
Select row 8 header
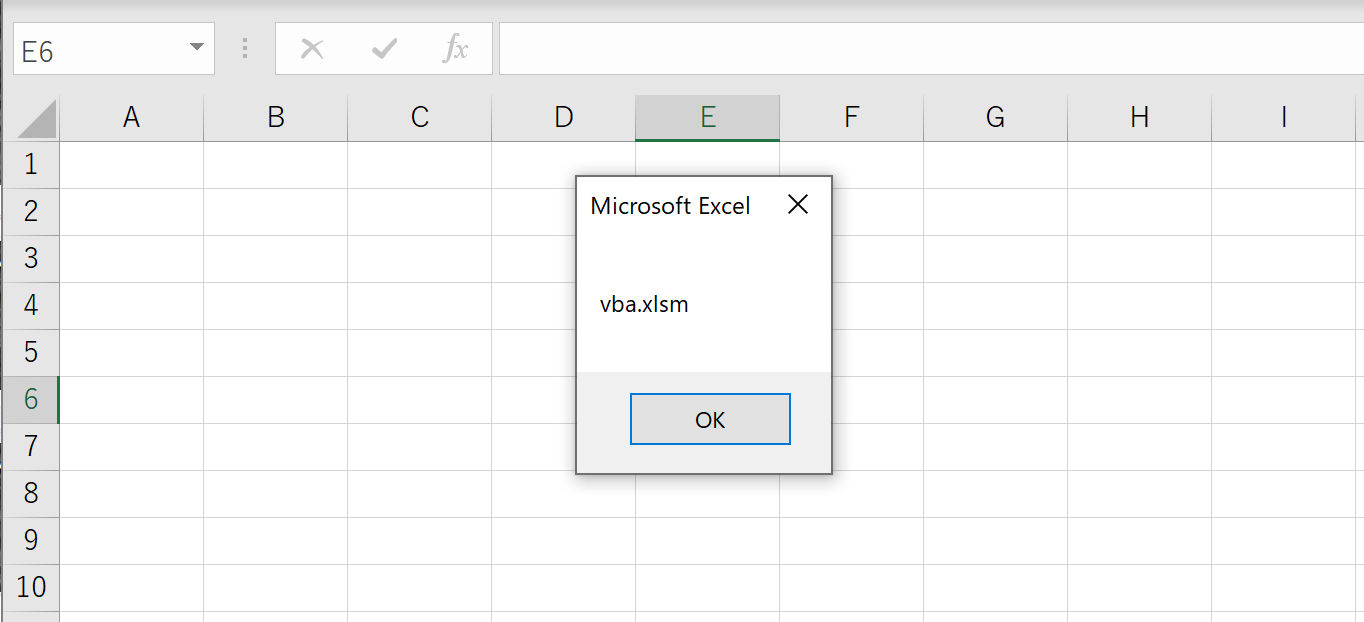(x=31, y=494)
